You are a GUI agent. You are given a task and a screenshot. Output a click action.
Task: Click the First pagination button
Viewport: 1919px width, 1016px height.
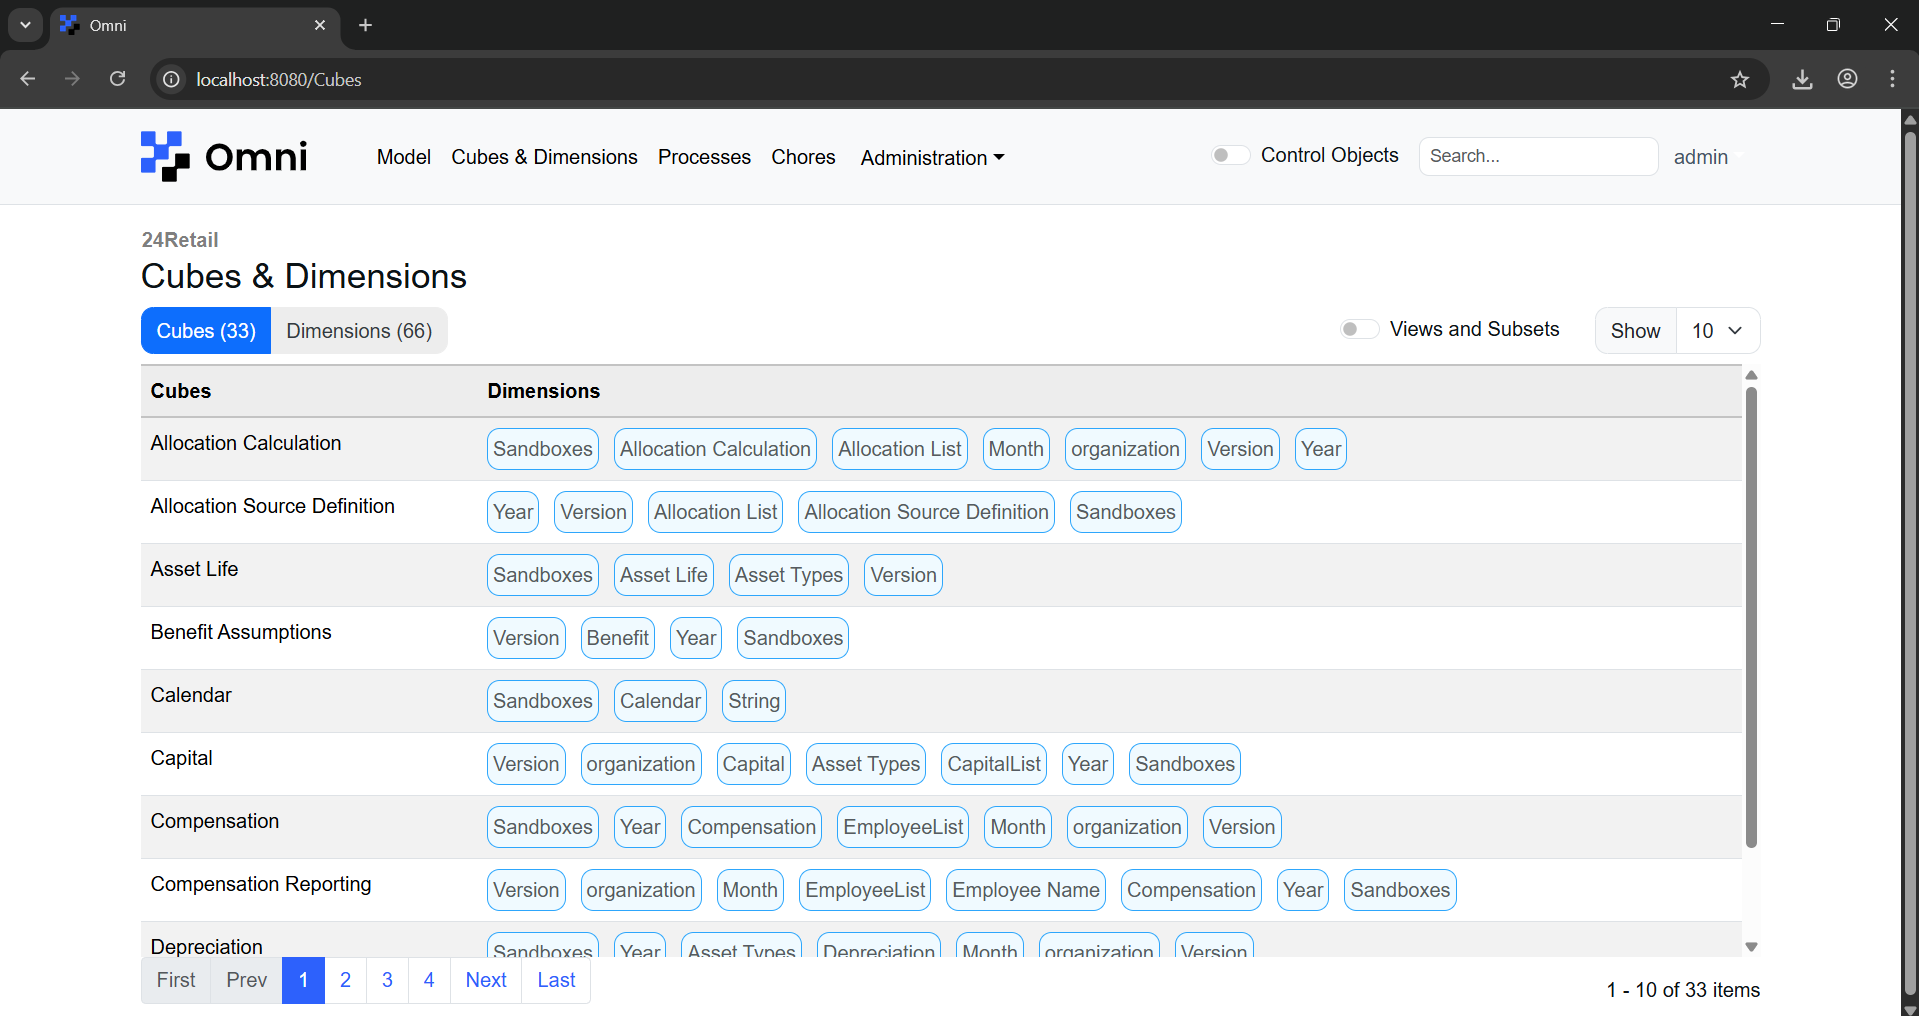(176, 980)
